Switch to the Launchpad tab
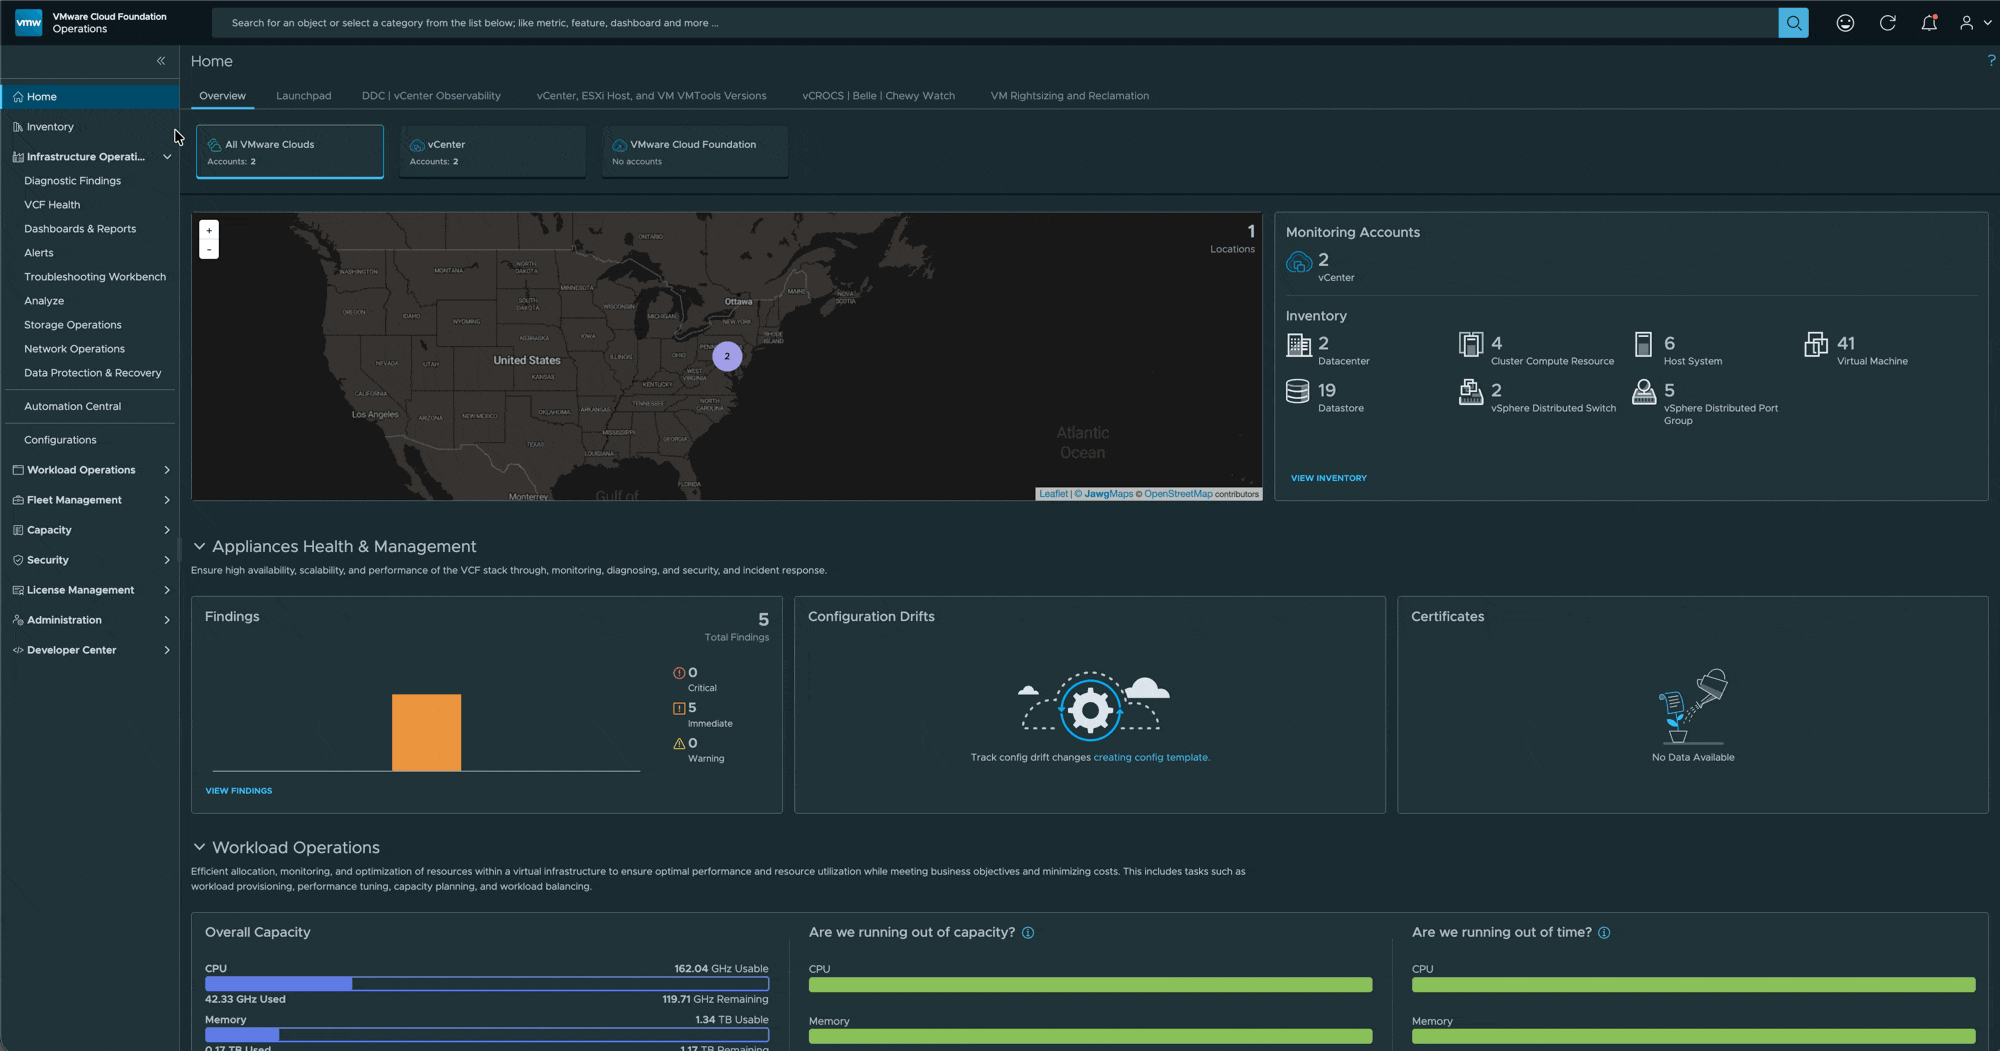Image resolution: width=2000 pixels, height=1051 pixels. pyautogui.click(x=303, y=96)
